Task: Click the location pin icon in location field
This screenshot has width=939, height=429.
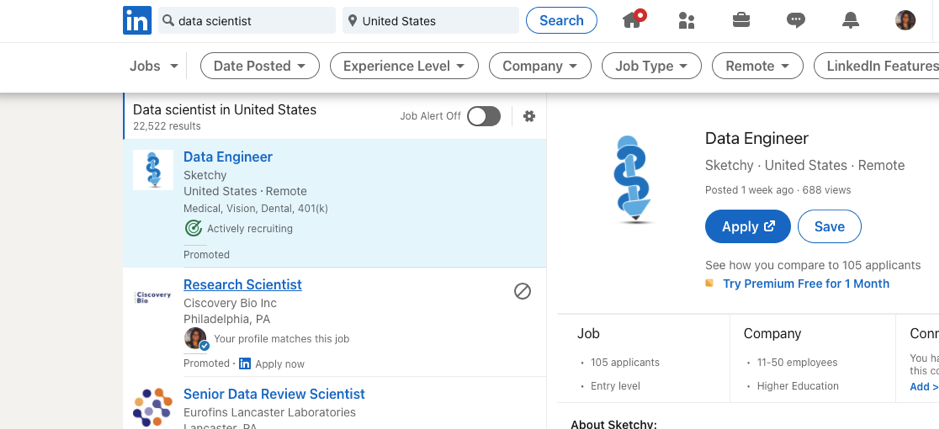Action: click(352, 21)
